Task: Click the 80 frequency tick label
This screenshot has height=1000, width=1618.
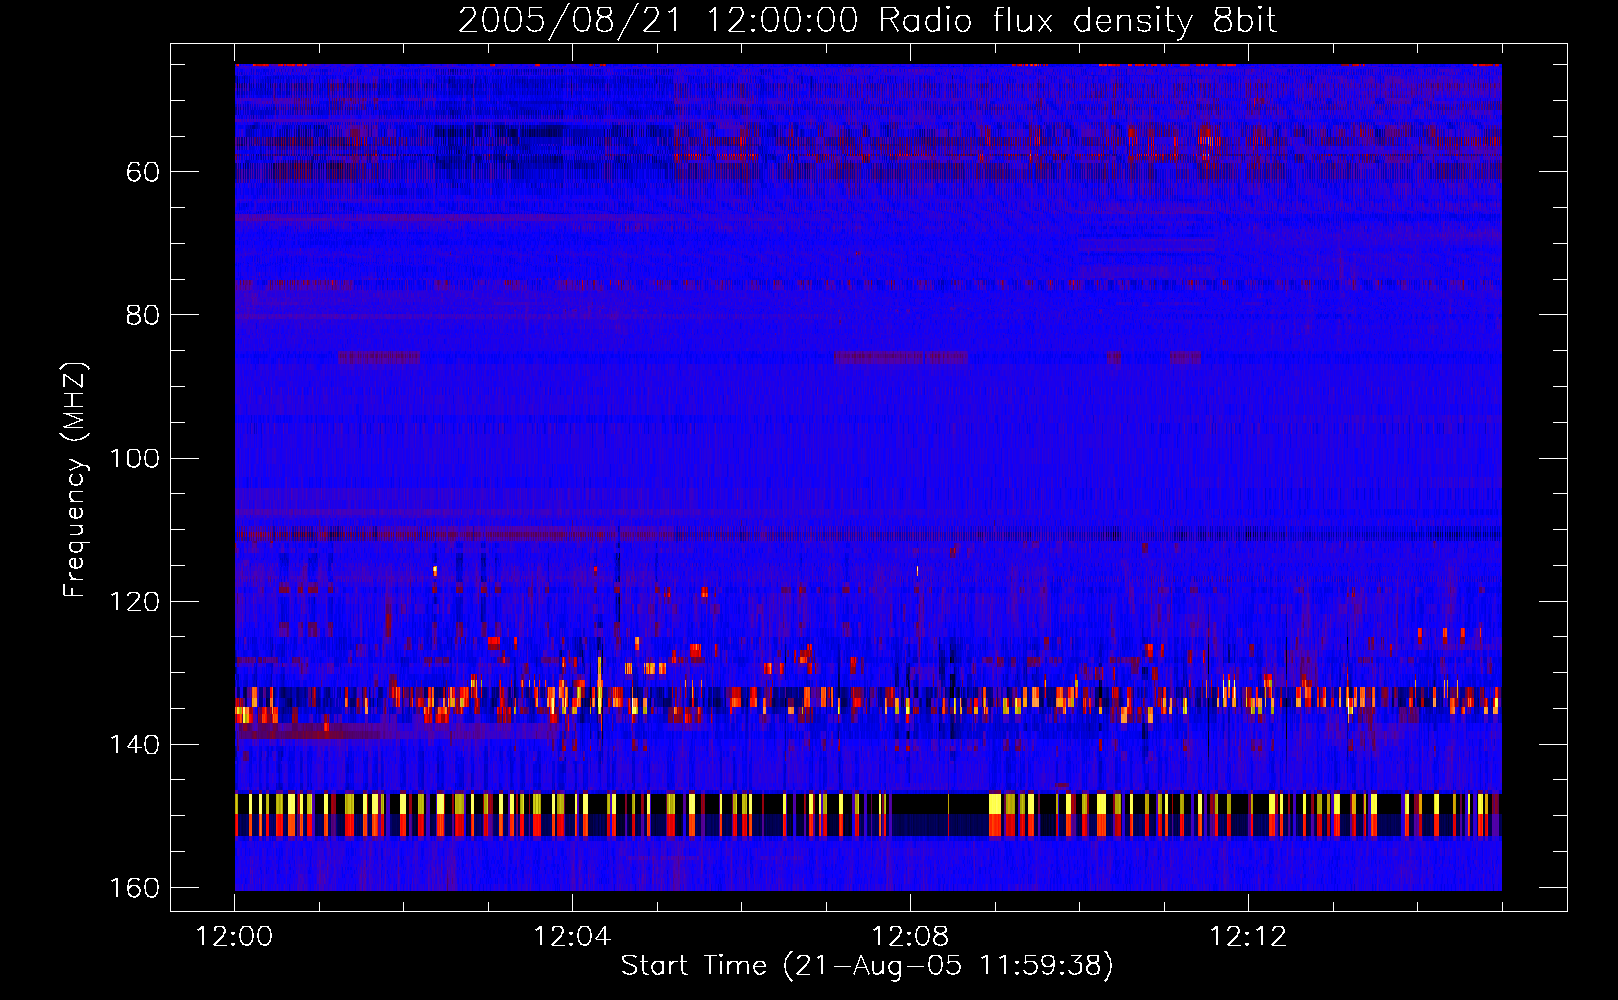Action: [142, 315]
